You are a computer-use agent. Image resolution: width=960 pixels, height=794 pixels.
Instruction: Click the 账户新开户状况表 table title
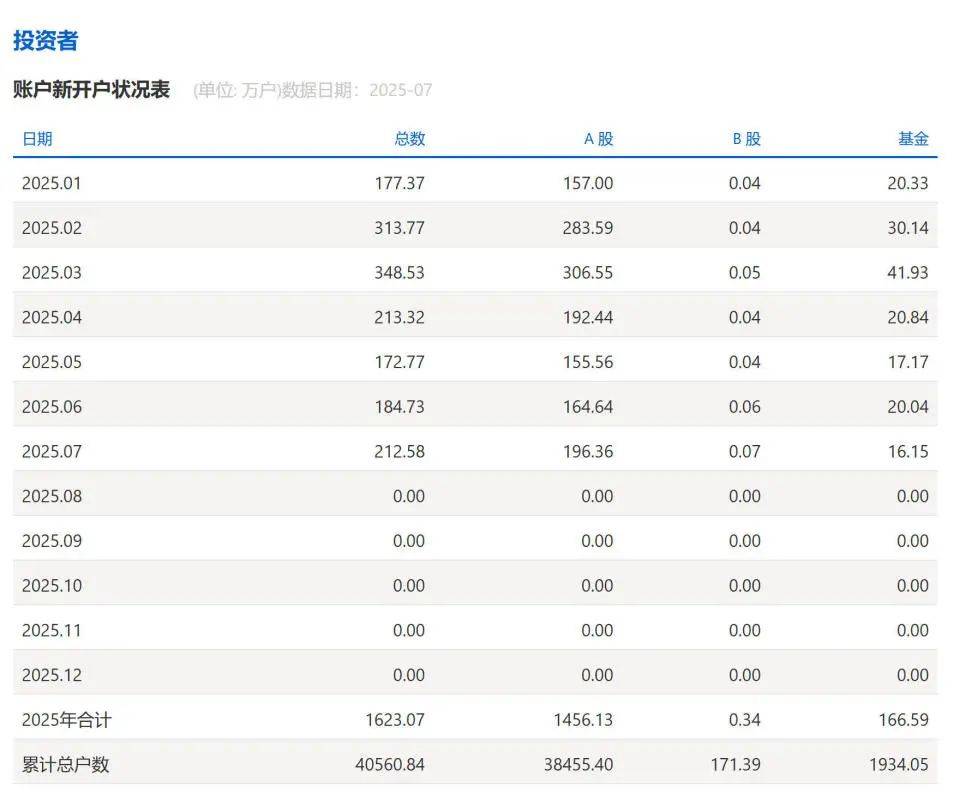point(95,88)
